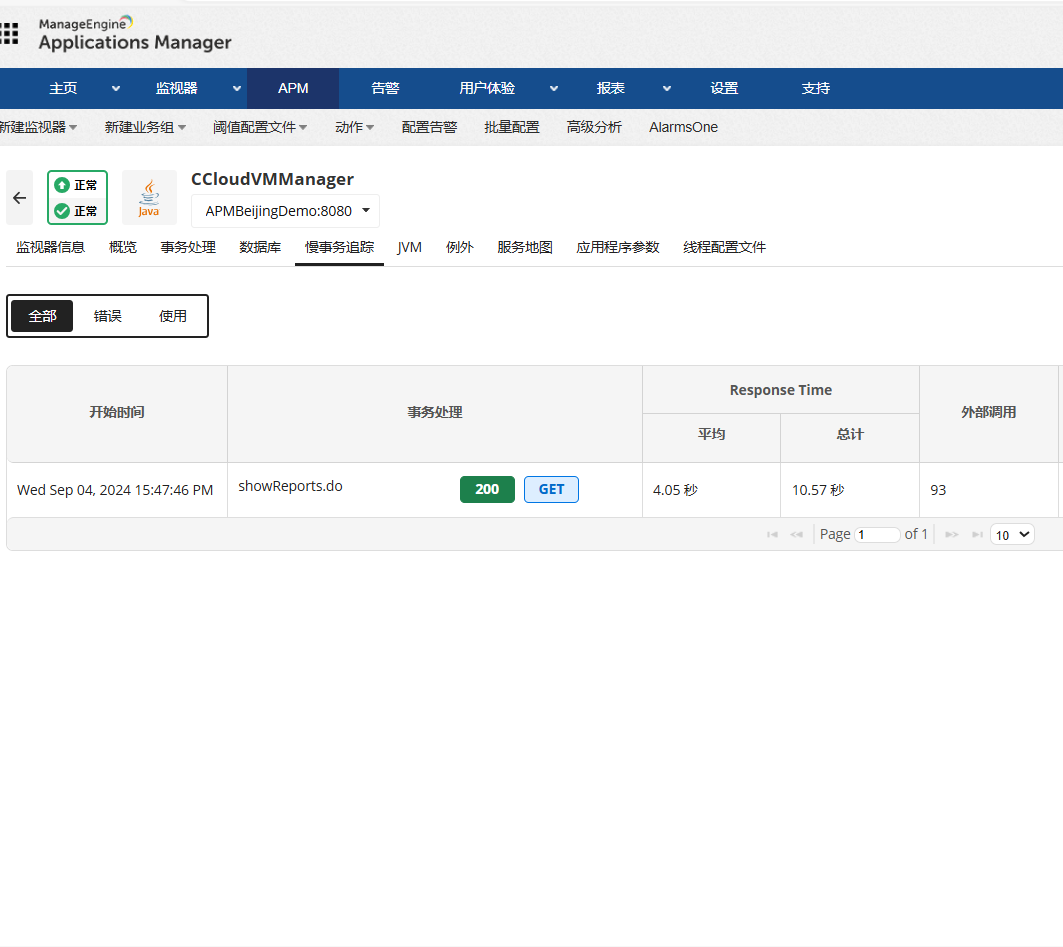Open the 用户体验 main menu
The image size is (1063, 947).
tap(487, 88)
